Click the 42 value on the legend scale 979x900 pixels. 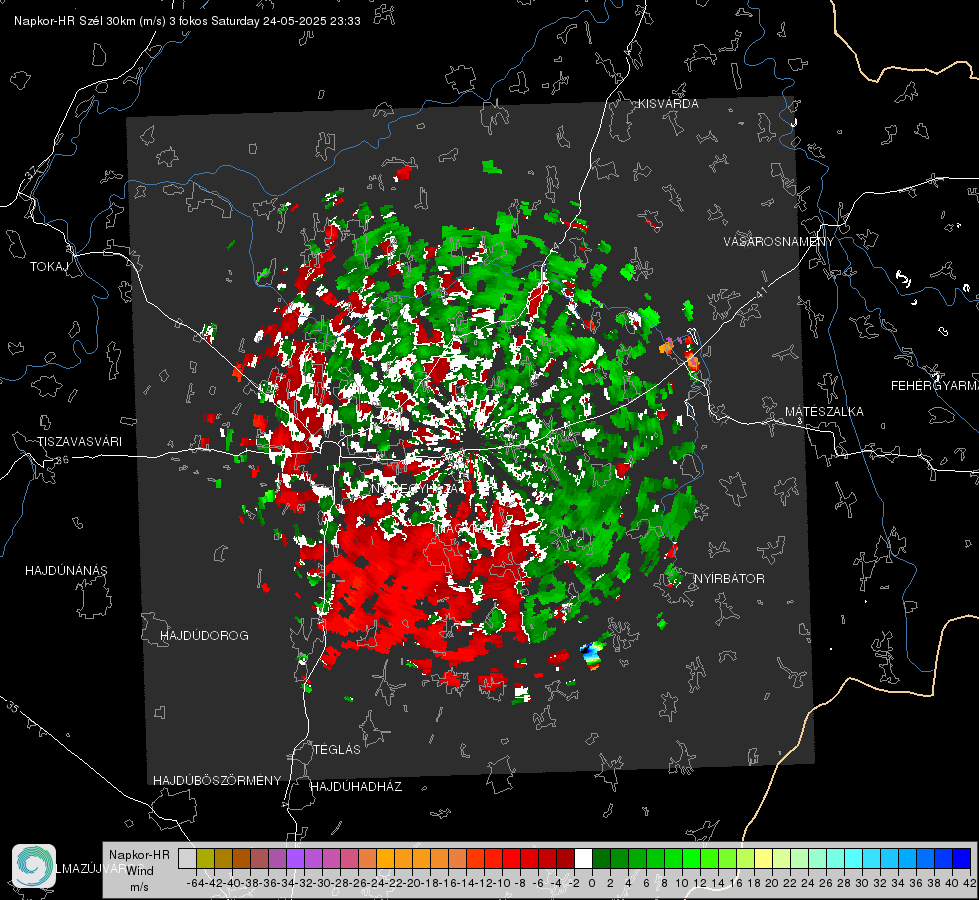tap(970, 883)
